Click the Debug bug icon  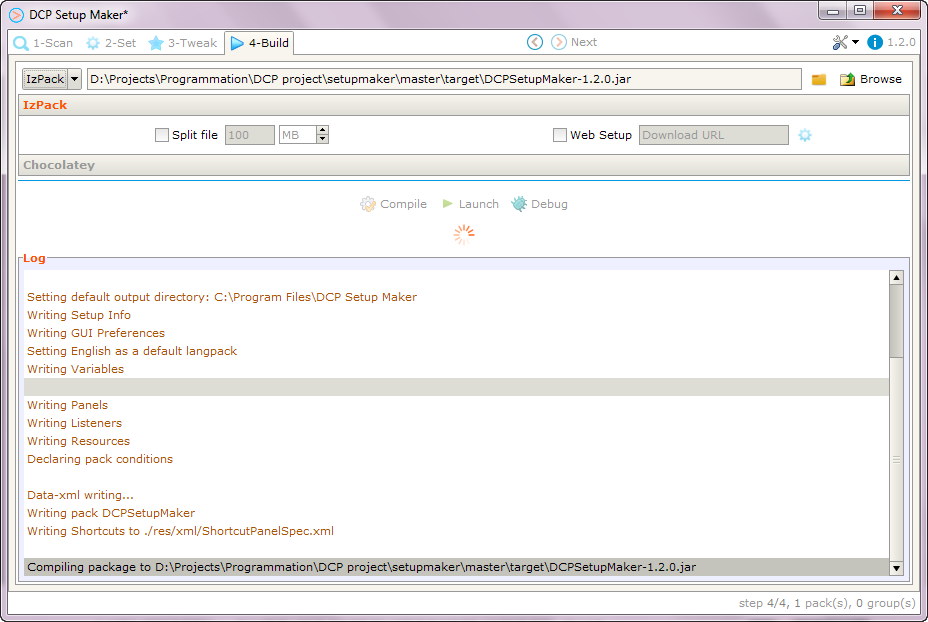pyautogui.click(x=519, y=204)
